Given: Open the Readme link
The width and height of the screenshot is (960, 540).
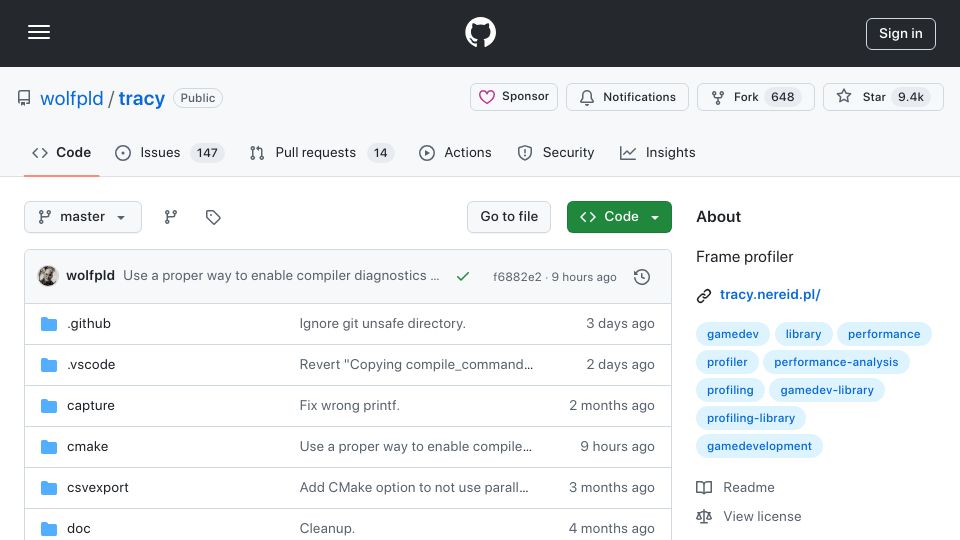Looking at the screenshot, I should [735, 487].
